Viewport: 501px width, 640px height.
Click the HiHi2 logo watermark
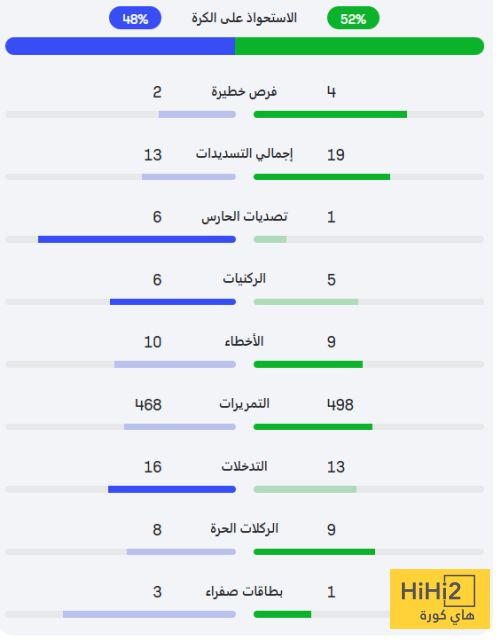(x=440, y=599)
